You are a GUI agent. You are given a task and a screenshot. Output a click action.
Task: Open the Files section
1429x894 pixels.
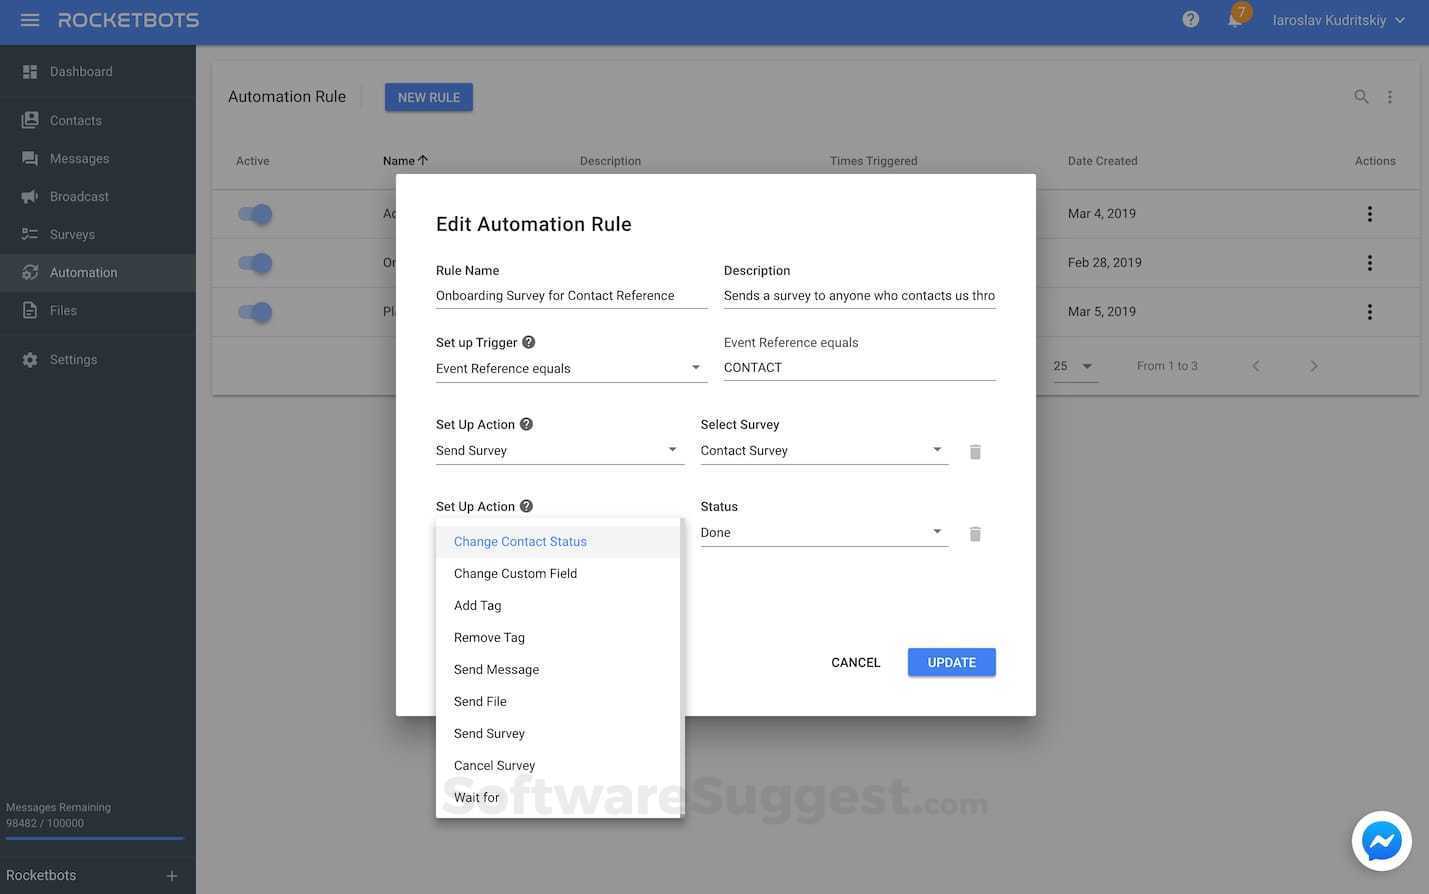click(62, 310)
